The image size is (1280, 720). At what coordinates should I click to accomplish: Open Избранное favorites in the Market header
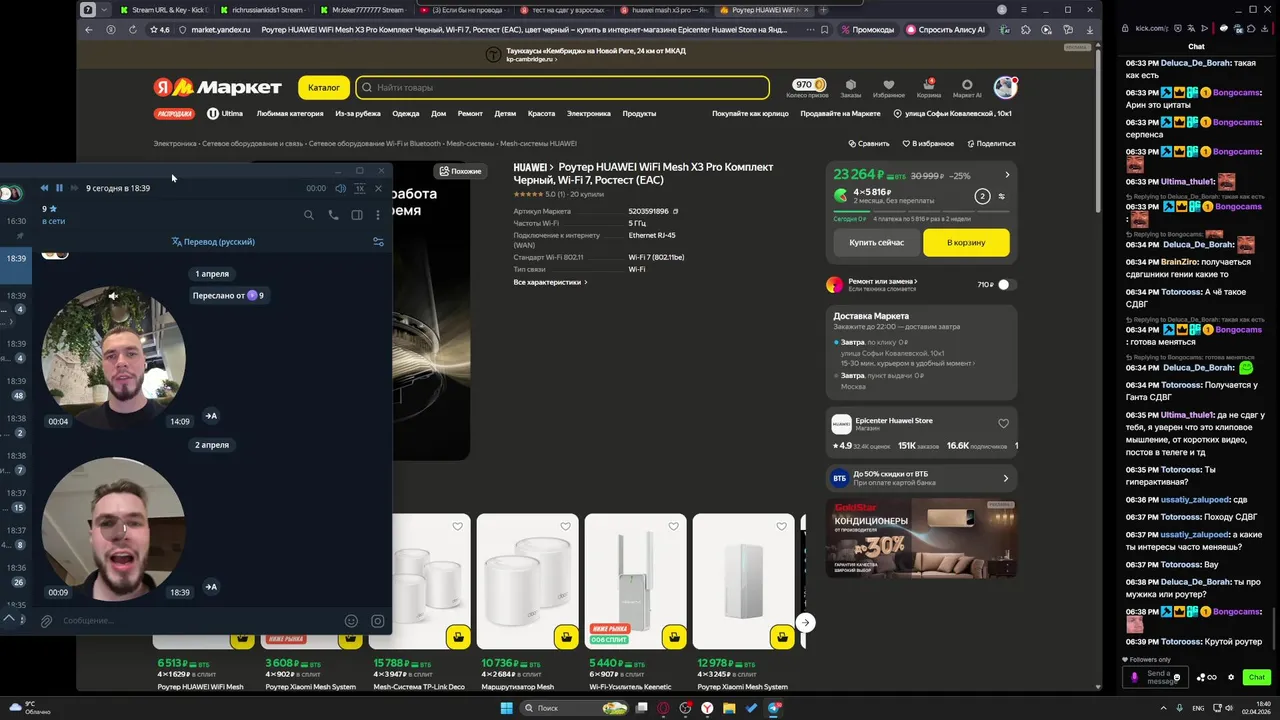(889, 88)
